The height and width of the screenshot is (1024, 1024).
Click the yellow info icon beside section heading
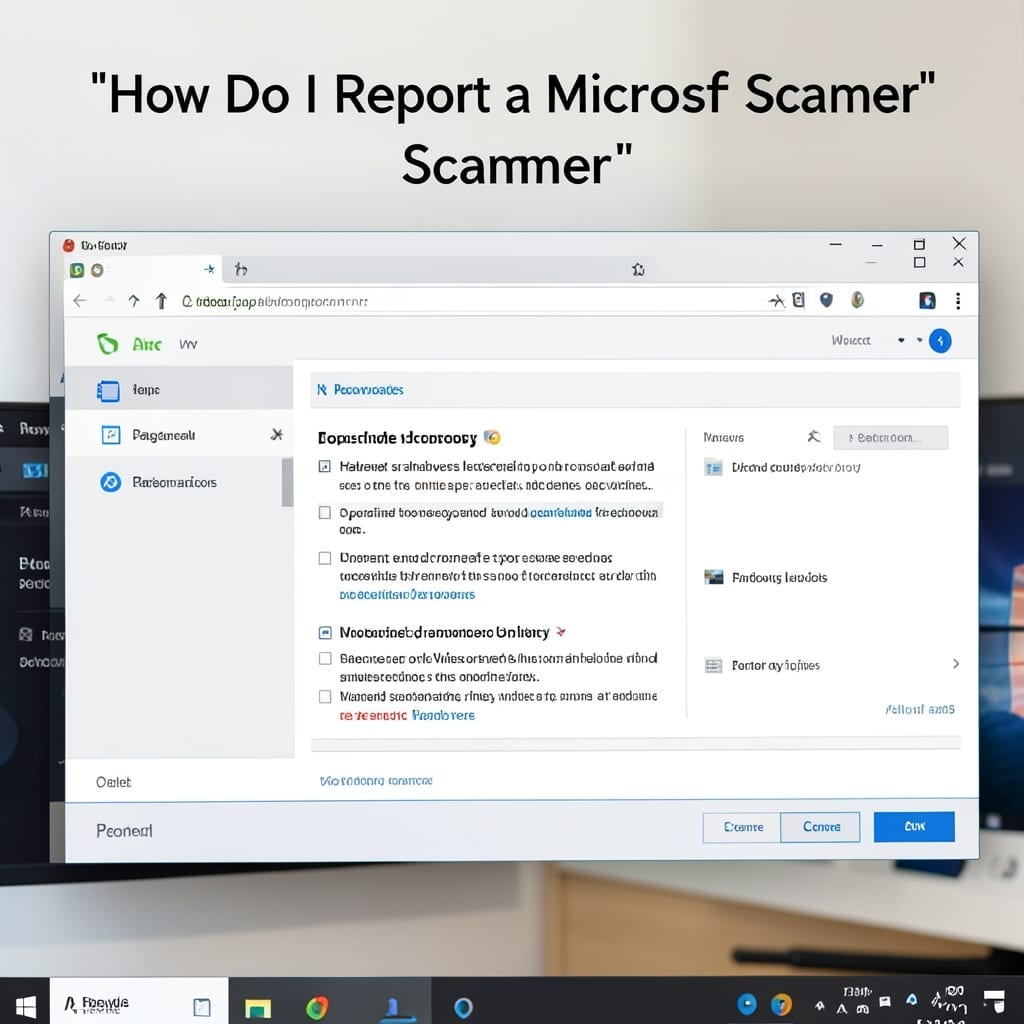click(x=492, y=438)
